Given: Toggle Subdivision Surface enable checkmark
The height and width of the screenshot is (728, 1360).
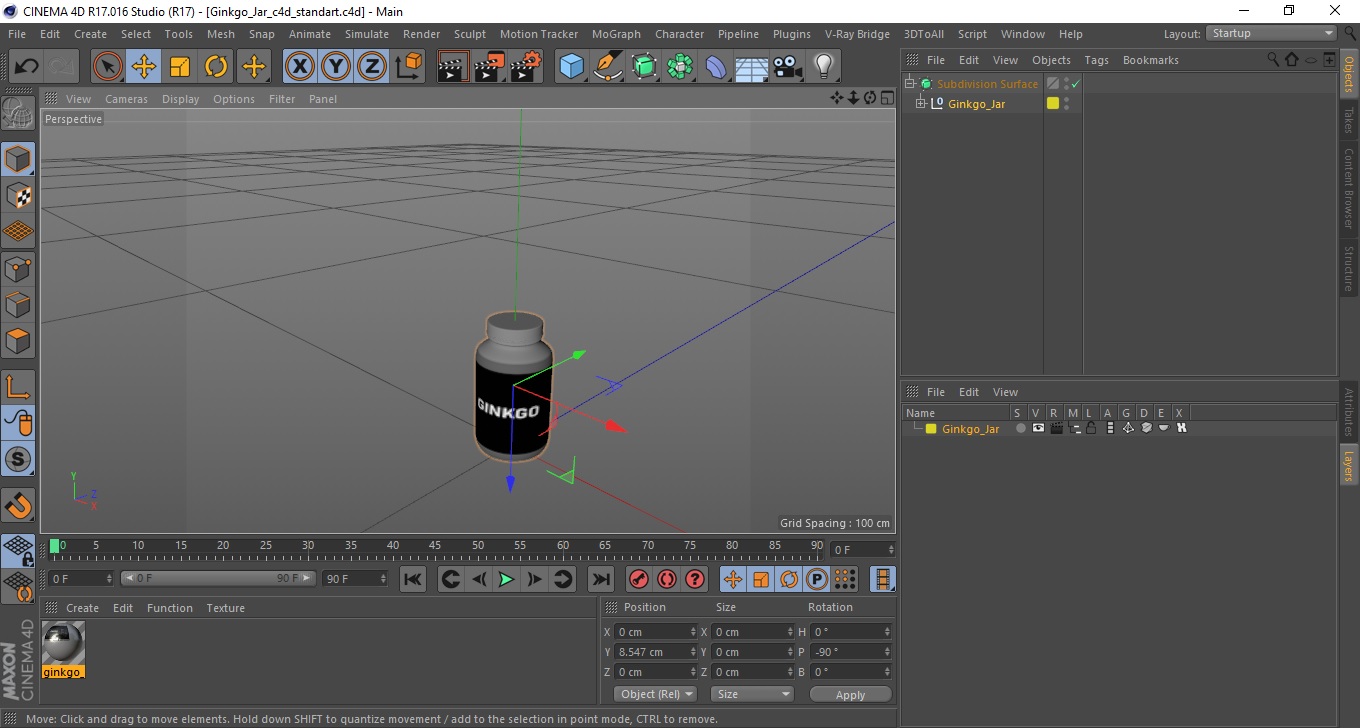Looking at the screenshot, I should point(1076,84).
